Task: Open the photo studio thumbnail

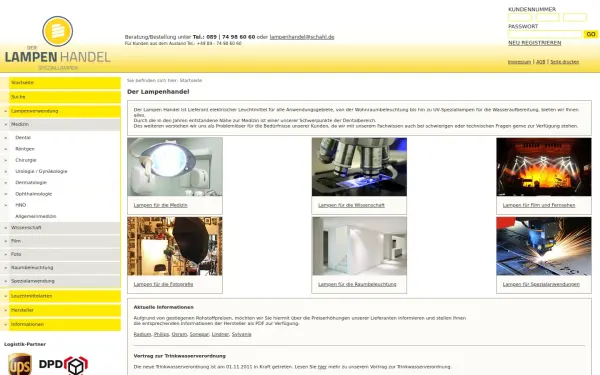Action: pyautogui.click(x=175, y=246)
